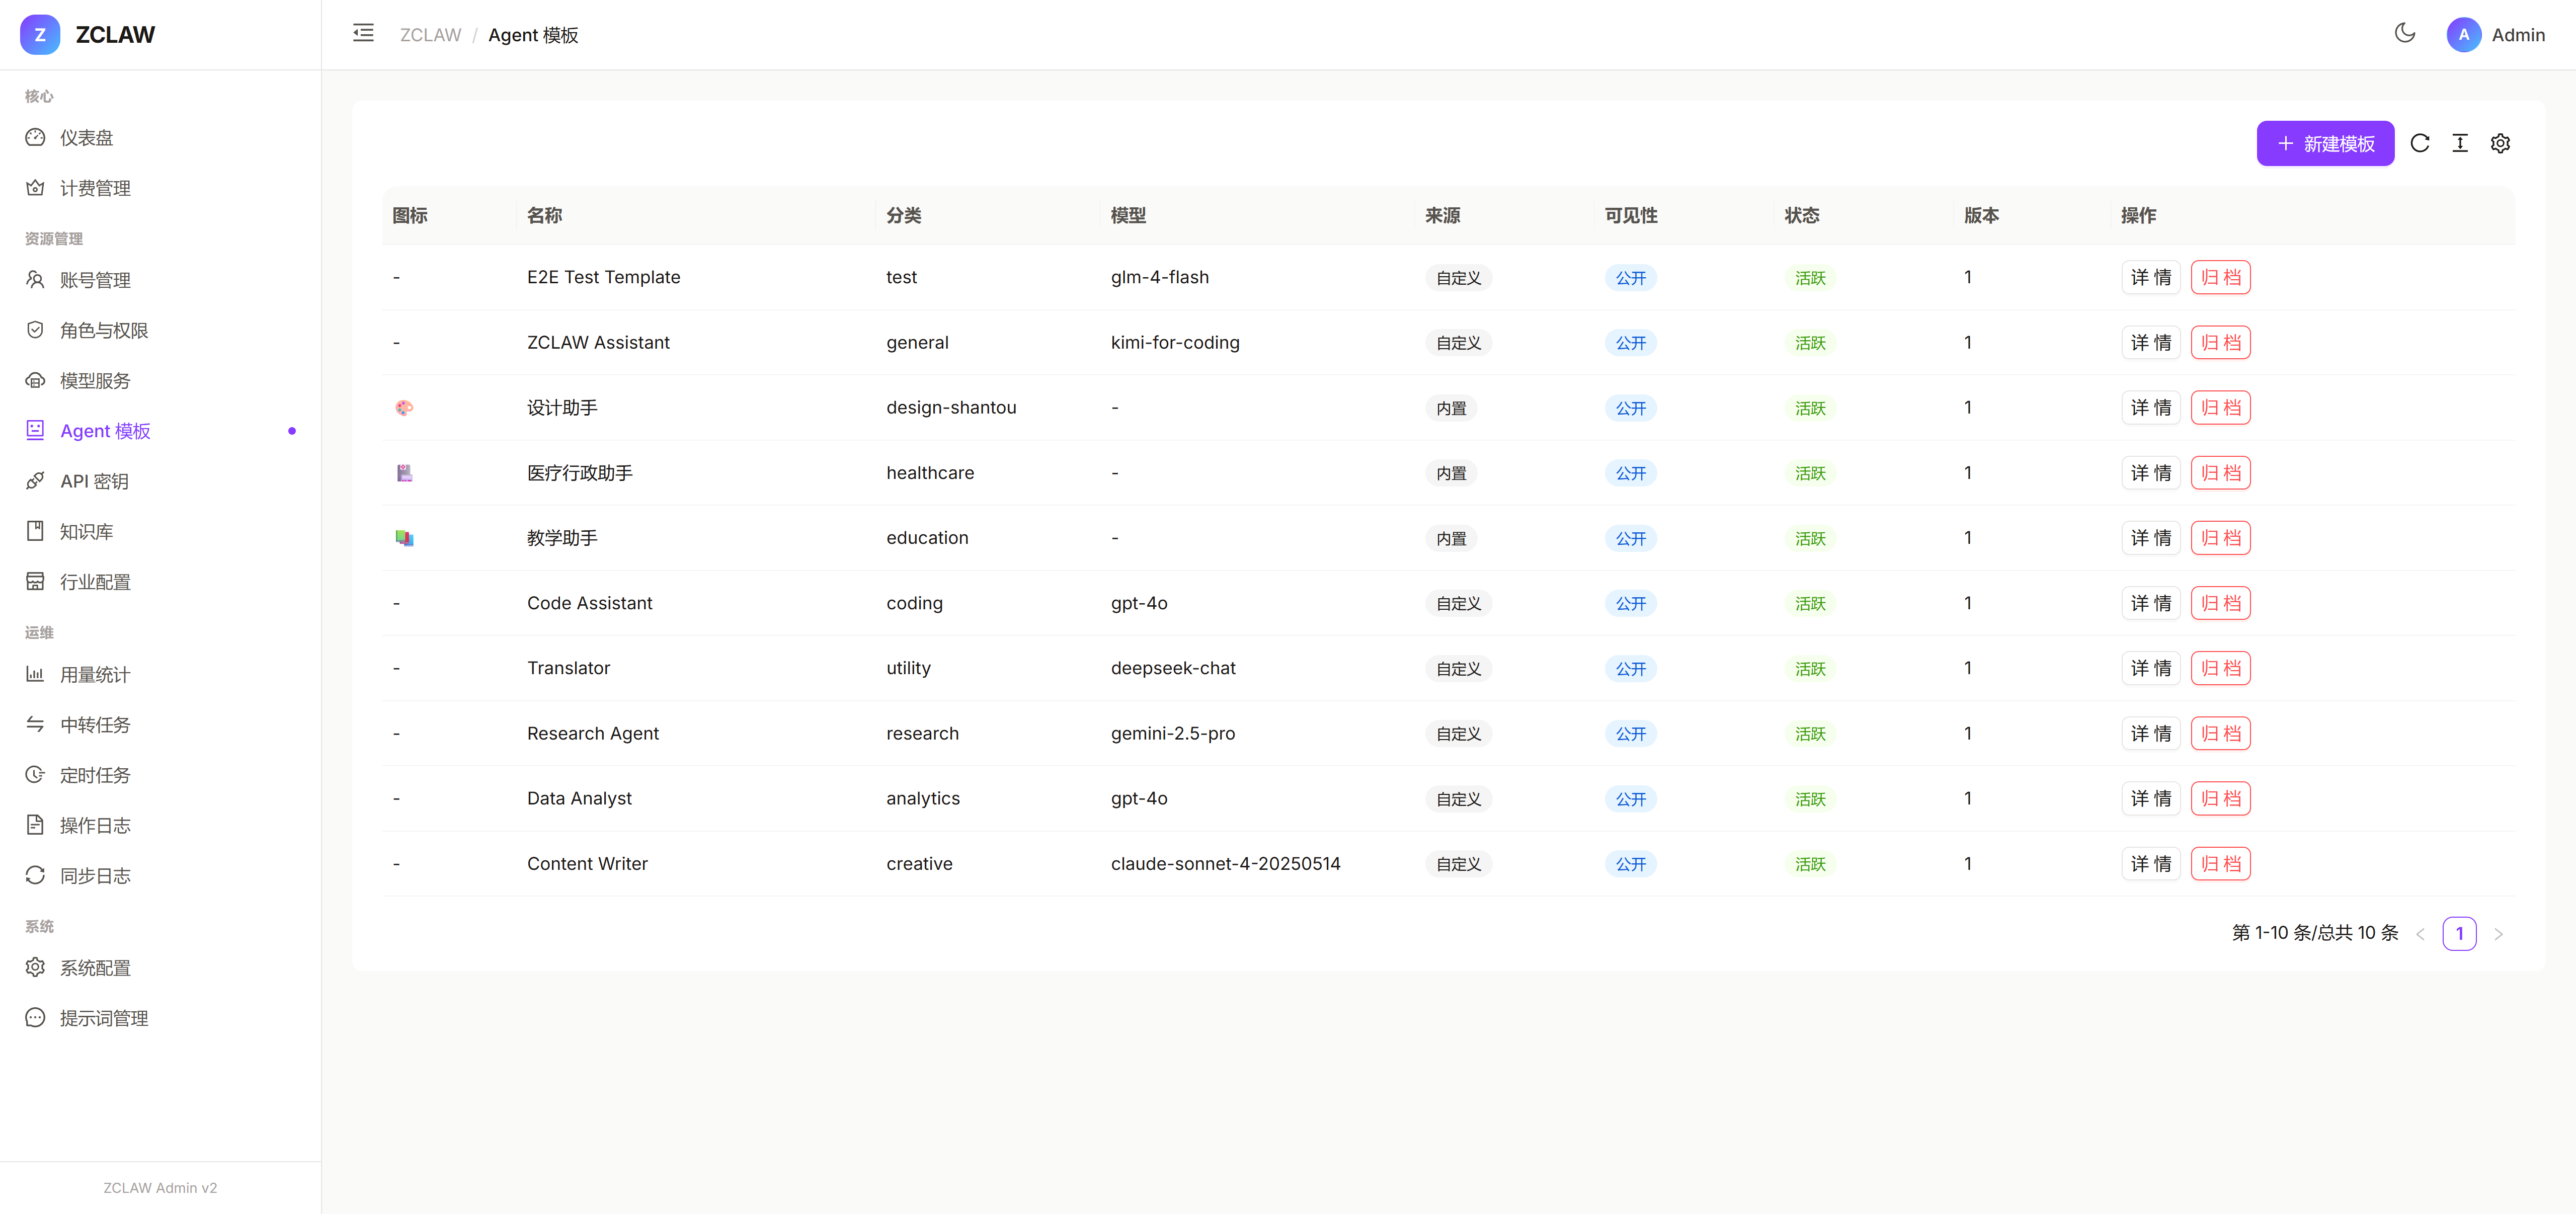
Task: Click the 同步日志 sync icon
Action: pyautogui.click(x=35, y=875)
